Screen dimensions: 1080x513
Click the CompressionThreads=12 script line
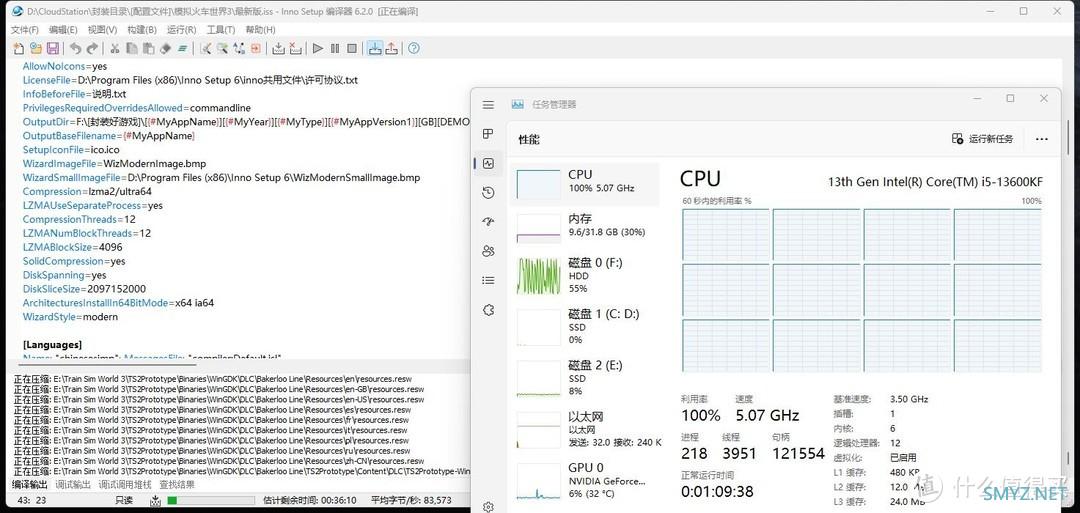click(79, 219)
